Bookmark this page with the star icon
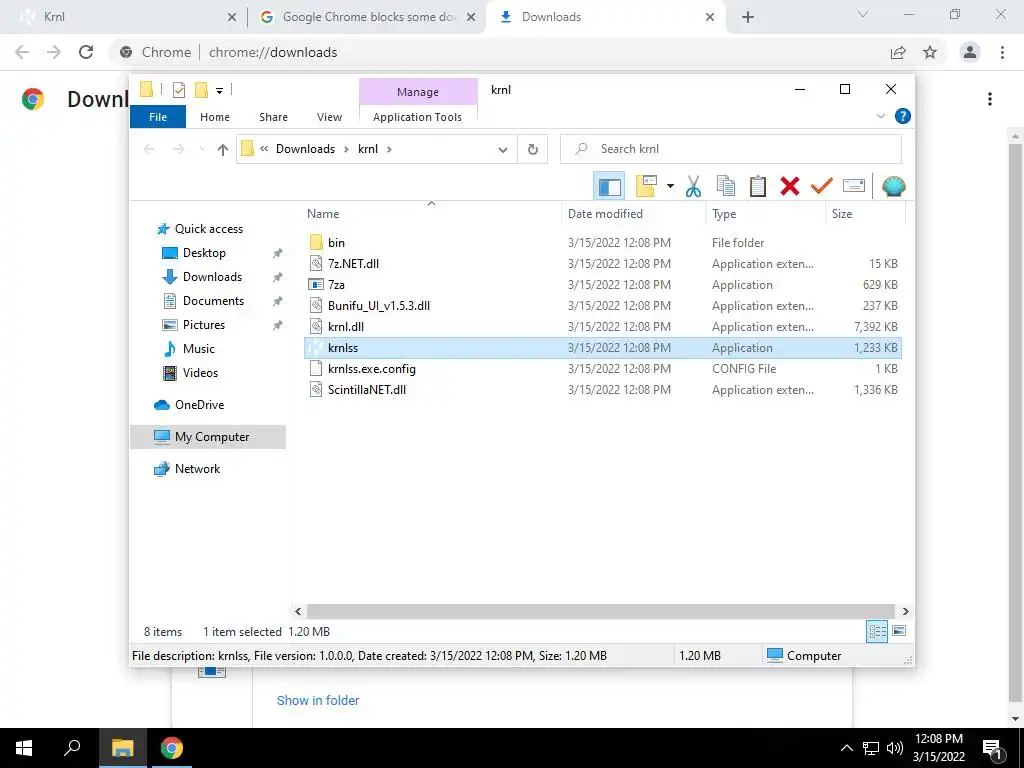 930,52
